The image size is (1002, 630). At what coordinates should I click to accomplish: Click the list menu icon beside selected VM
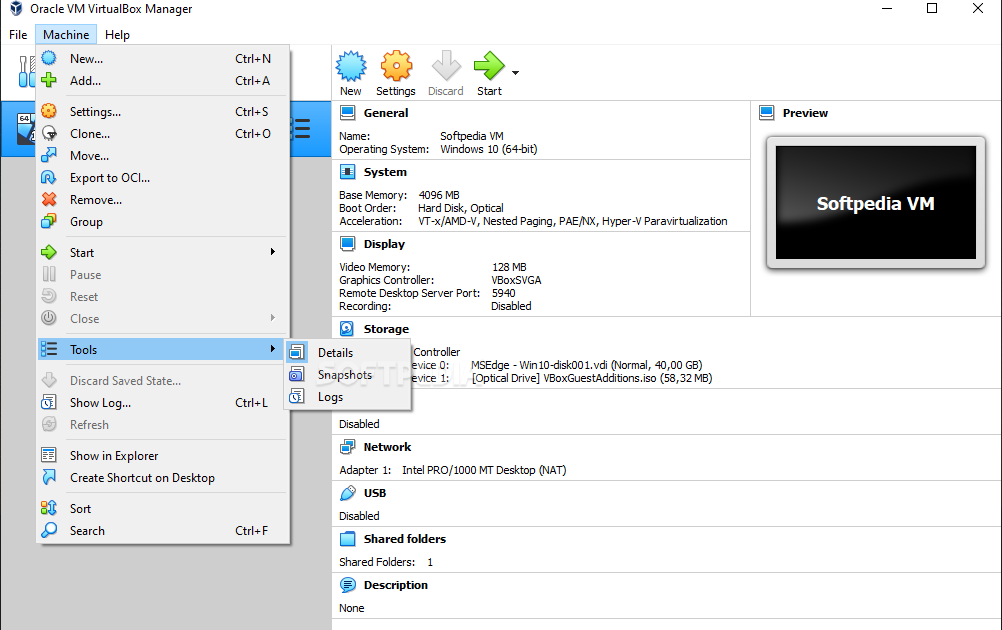pyautogui.click(x=301, y=128)
